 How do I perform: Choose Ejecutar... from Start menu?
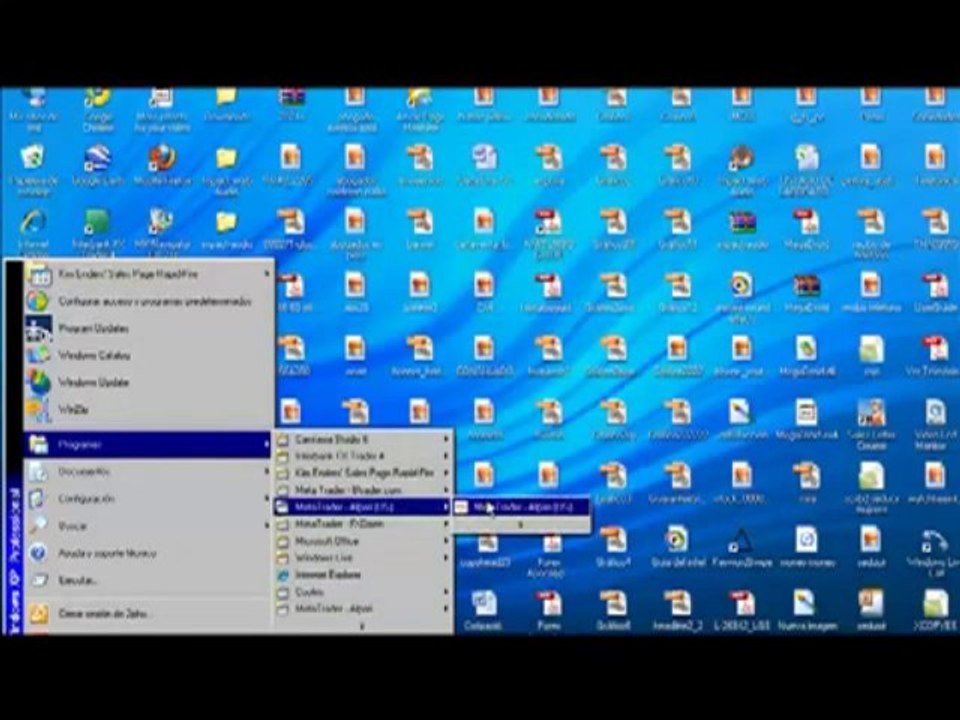[x=148, y=580]
